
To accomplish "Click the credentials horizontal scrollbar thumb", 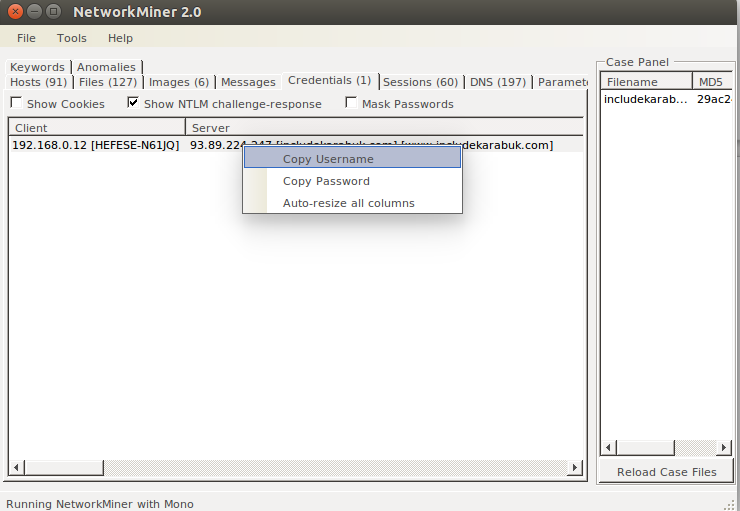I will 64,468.
